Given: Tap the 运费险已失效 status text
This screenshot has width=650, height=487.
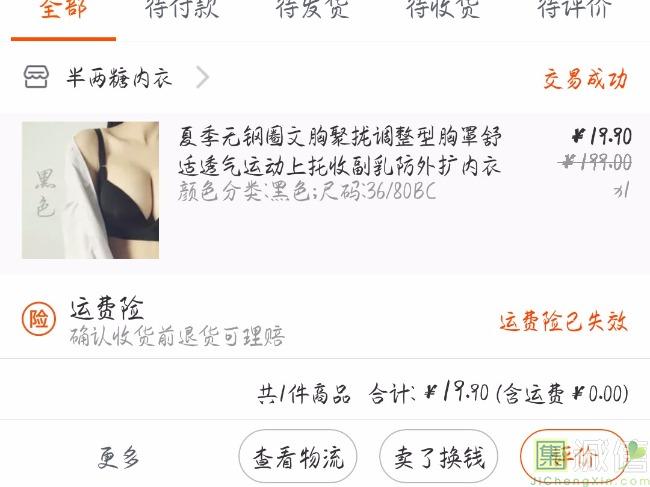Looking at the screenshot, I should tap(564, 321).
